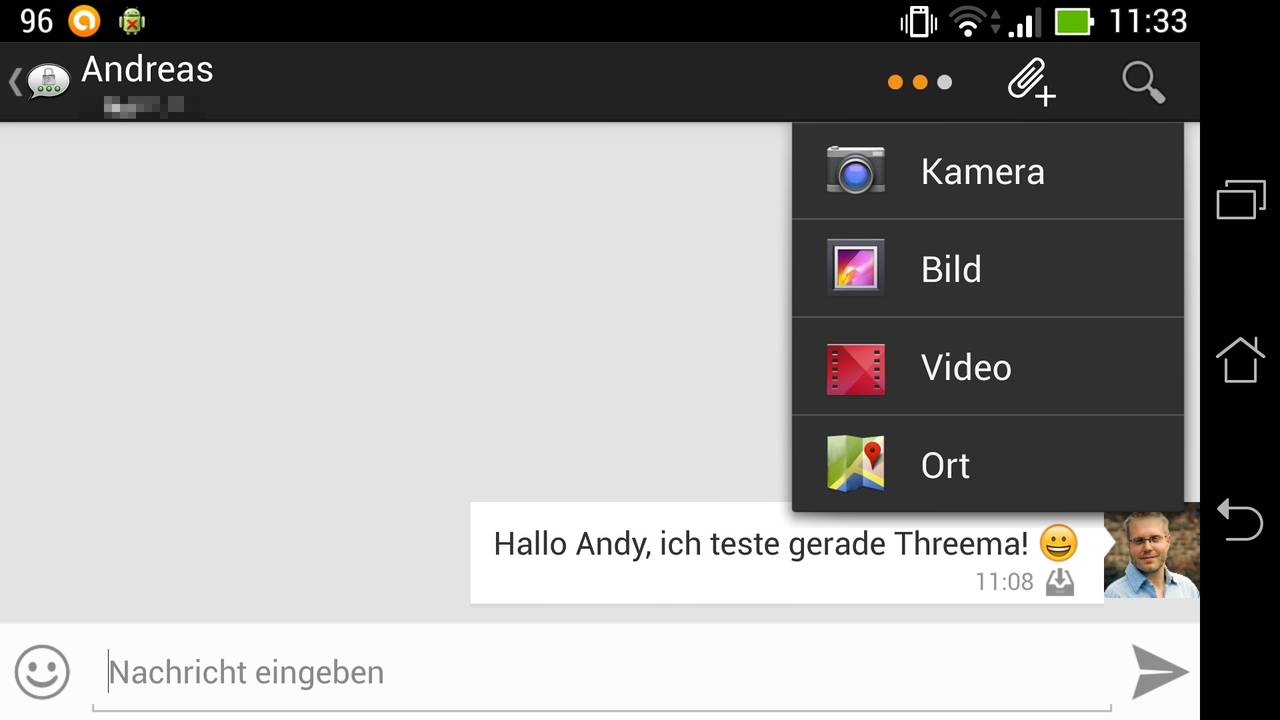Screen dimensions: 1280x720
Task: Tap the send message arrow icon
Action: 1160,671
